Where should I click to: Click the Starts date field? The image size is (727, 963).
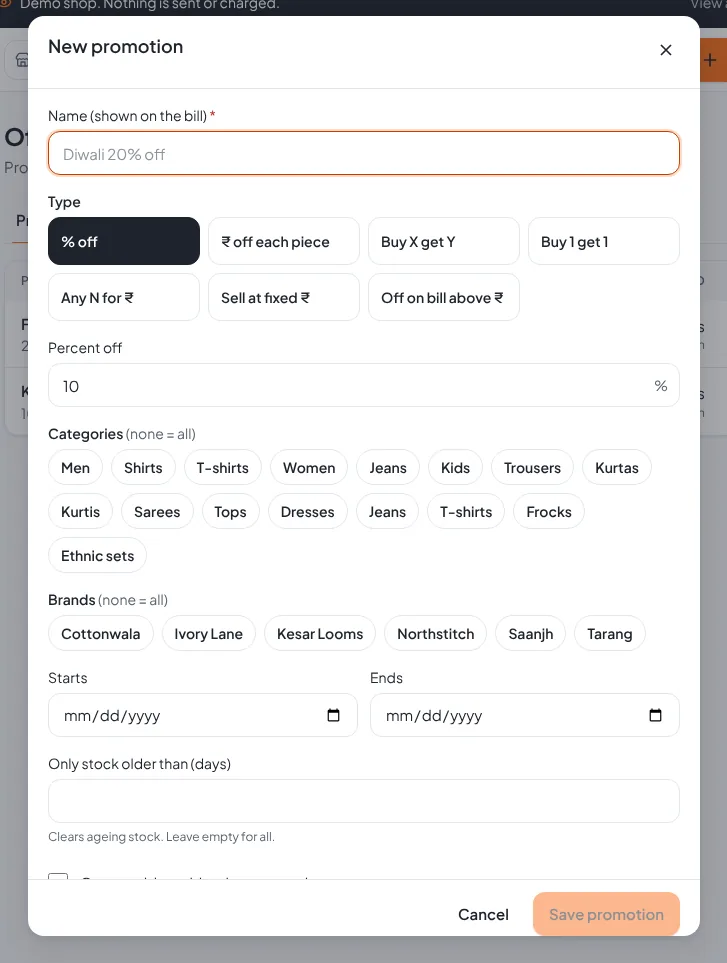point(203,715)
